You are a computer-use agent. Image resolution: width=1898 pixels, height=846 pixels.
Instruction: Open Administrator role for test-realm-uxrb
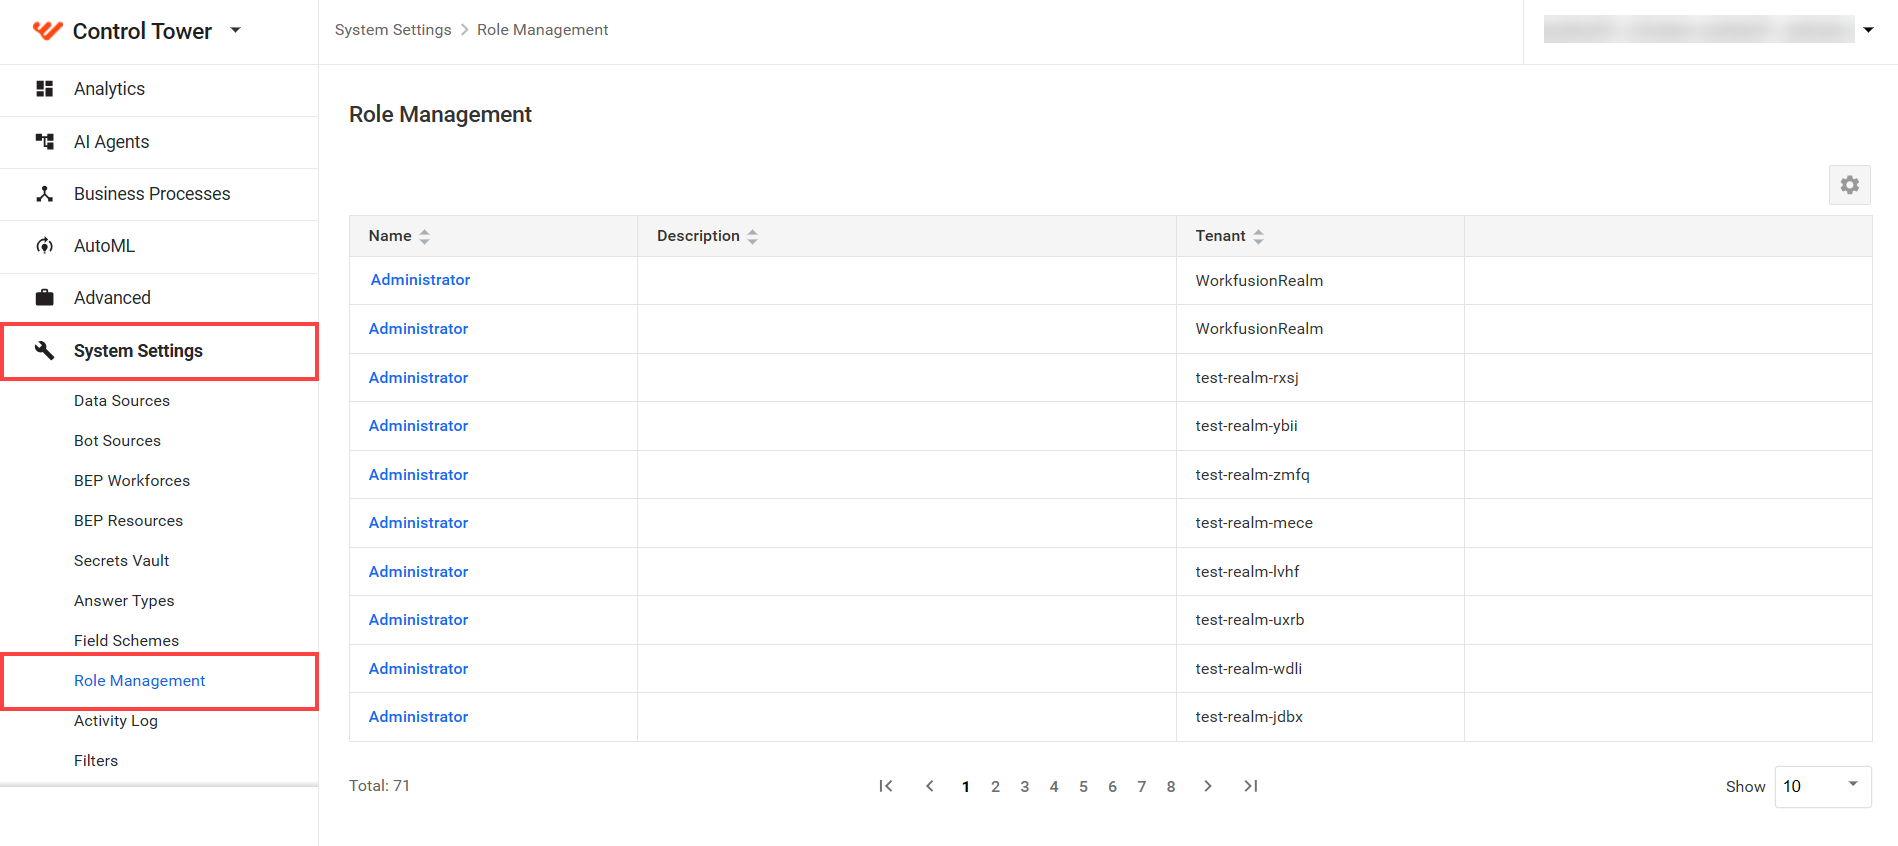pos(418,620)
